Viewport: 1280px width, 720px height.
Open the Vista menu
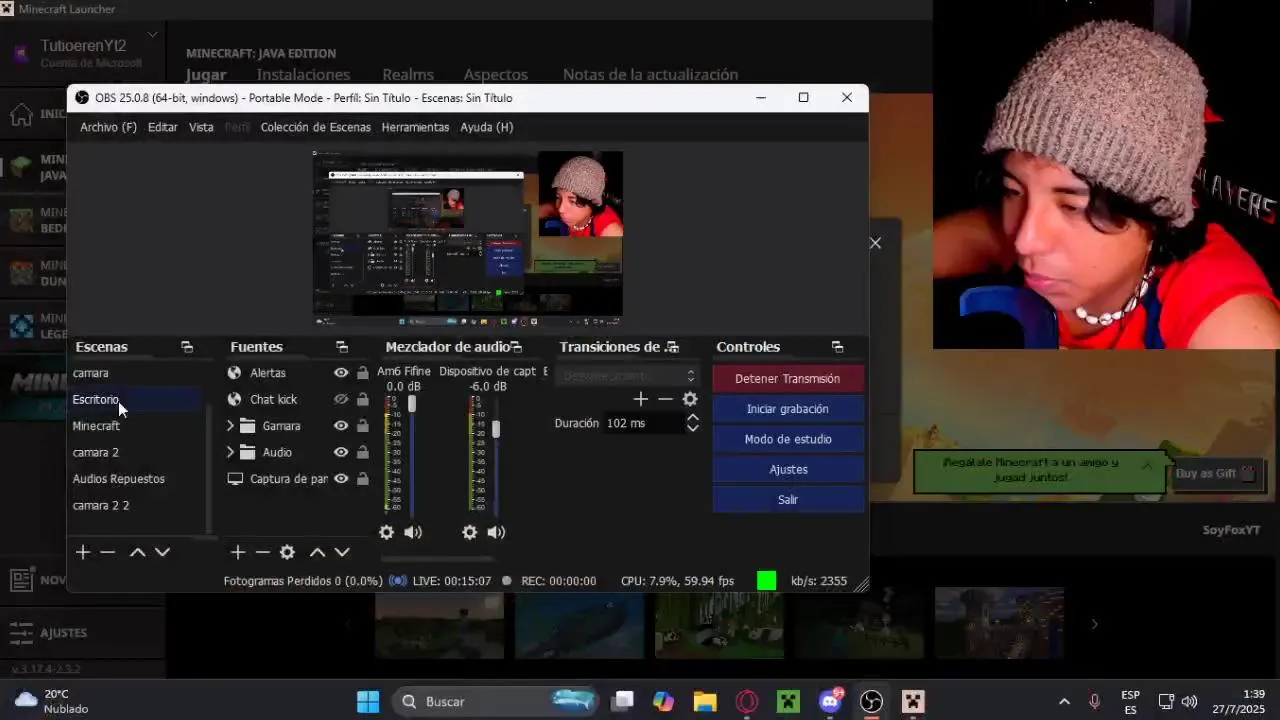(201, 127)
